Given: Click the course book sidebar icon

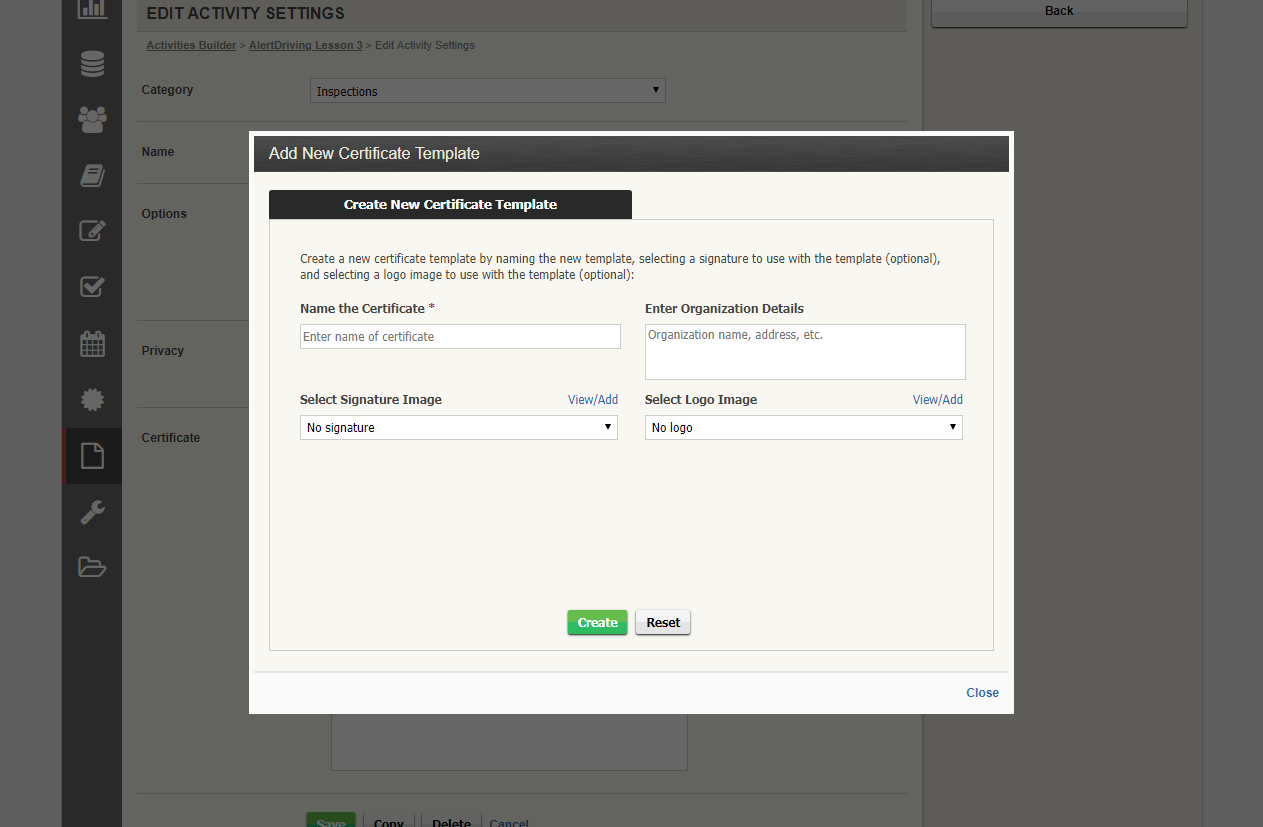Looking at the screenshot, I should [92, 175].
